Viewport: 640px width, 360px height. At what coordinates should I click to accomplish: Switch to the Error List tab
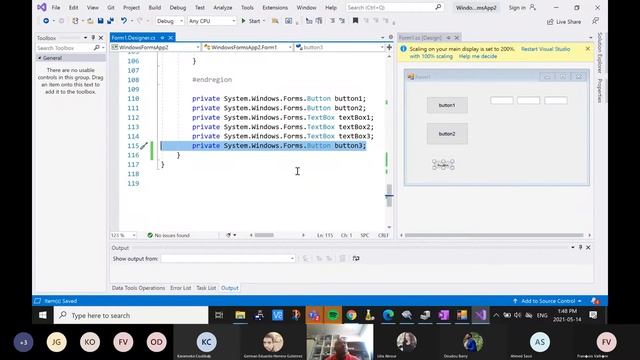point(180,288)
